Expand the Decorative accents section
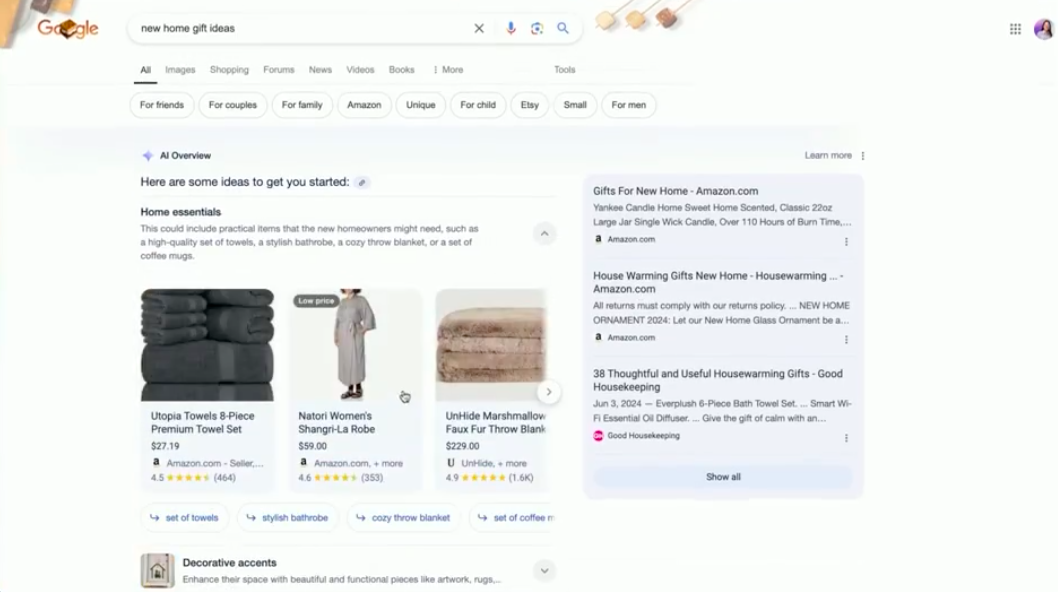 [x=545, y=571]
